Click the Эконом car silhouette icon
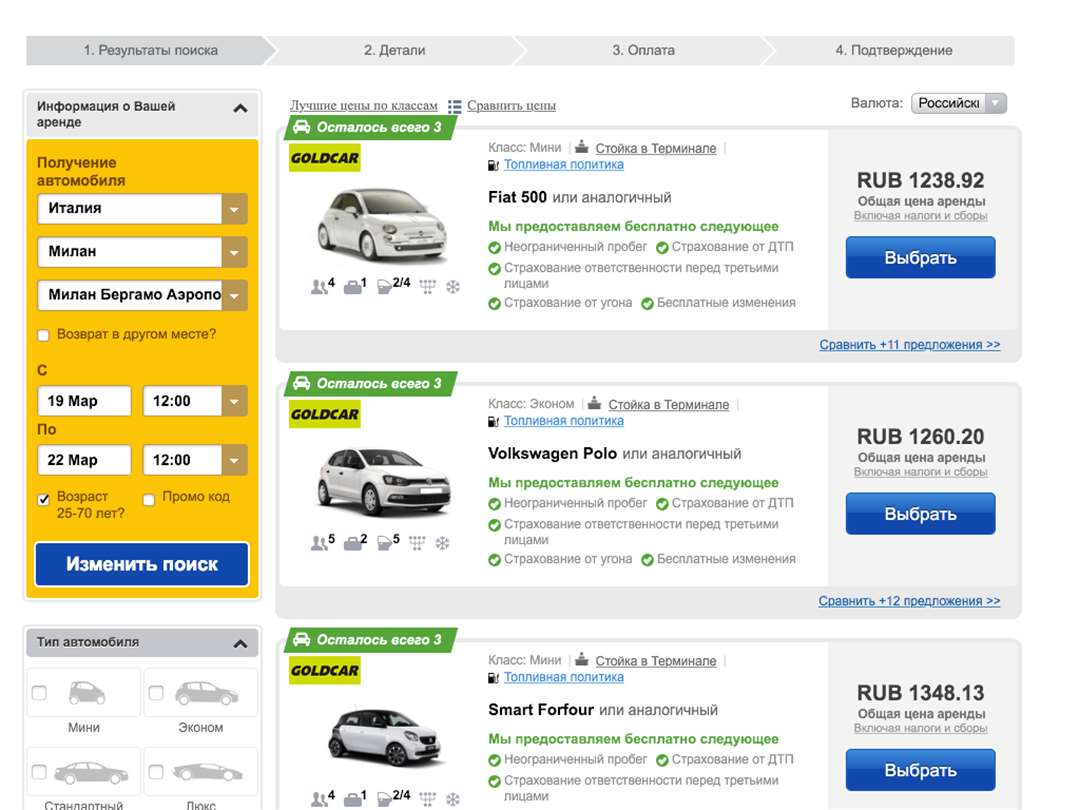 click(x=206, y=693)
